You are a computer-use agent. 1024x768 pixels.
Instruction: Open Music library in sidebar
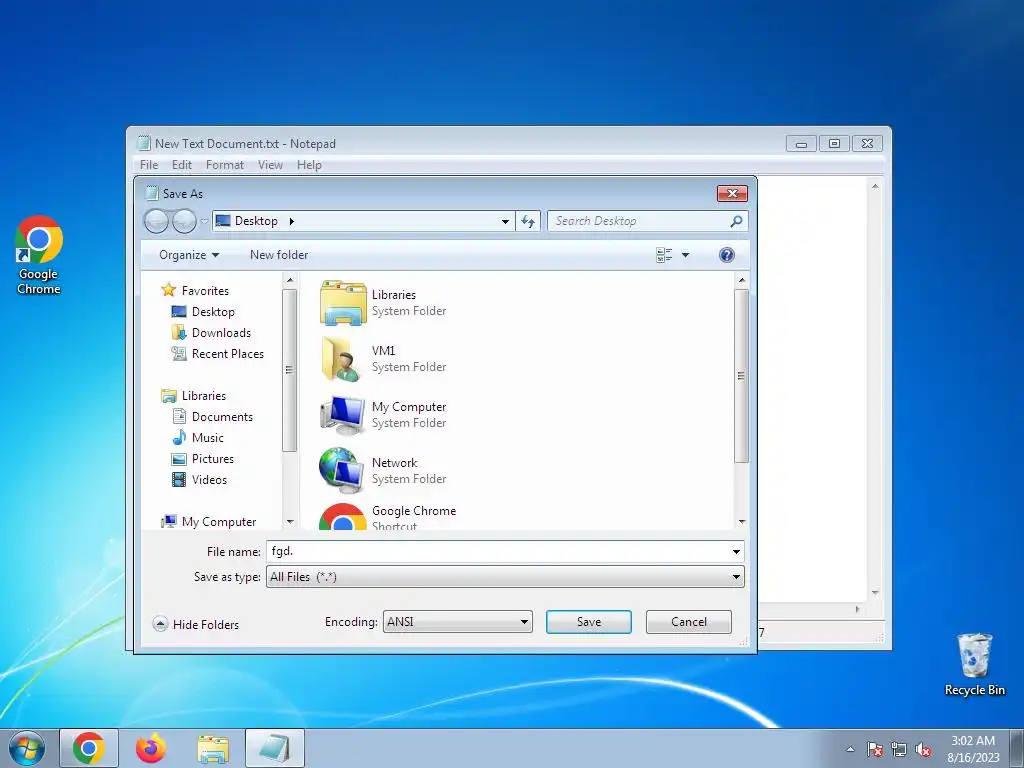pyautogui.click(x=207, y=438)
